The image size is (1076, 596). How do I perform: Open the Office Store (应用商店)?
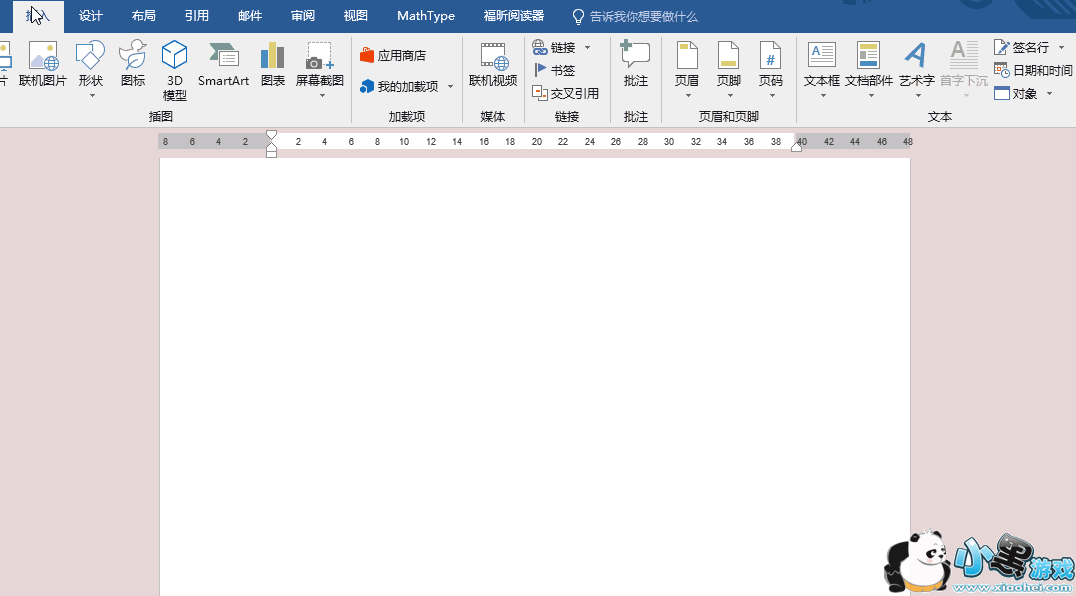[393, 56]
